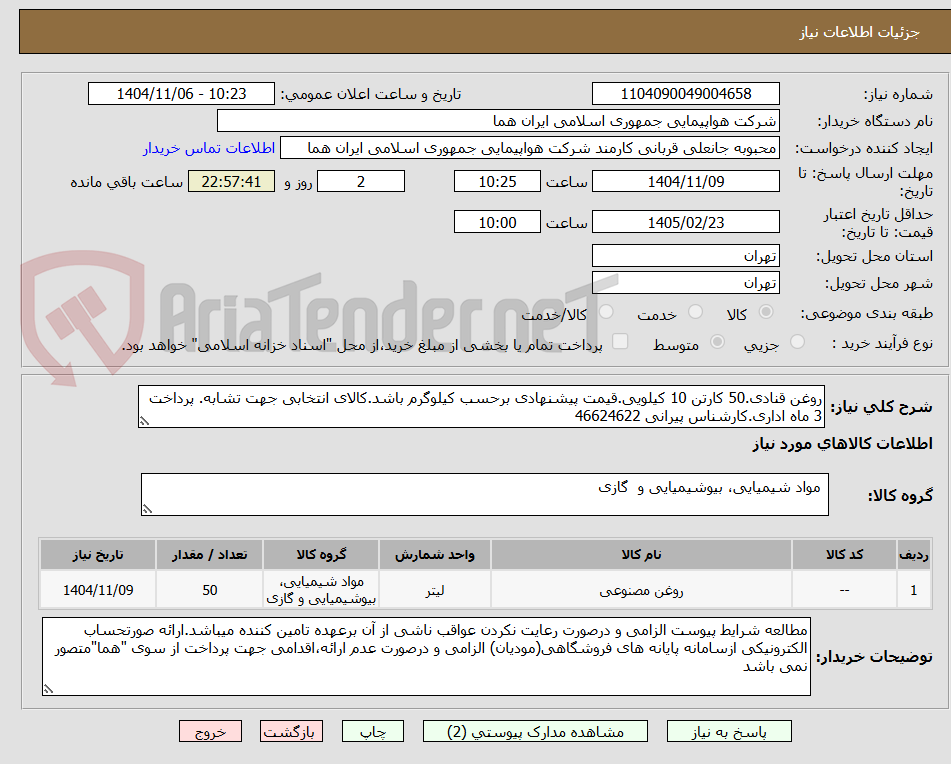Screen dimensions: 951x764
Task: Click the چاپ print button
Action: click(x=372, y=731)
